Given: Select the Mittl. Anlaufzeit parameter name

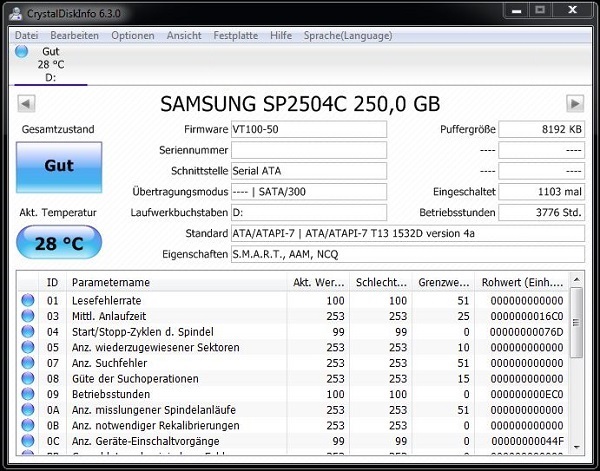Looking at the screenshot, I should point(109,316).
